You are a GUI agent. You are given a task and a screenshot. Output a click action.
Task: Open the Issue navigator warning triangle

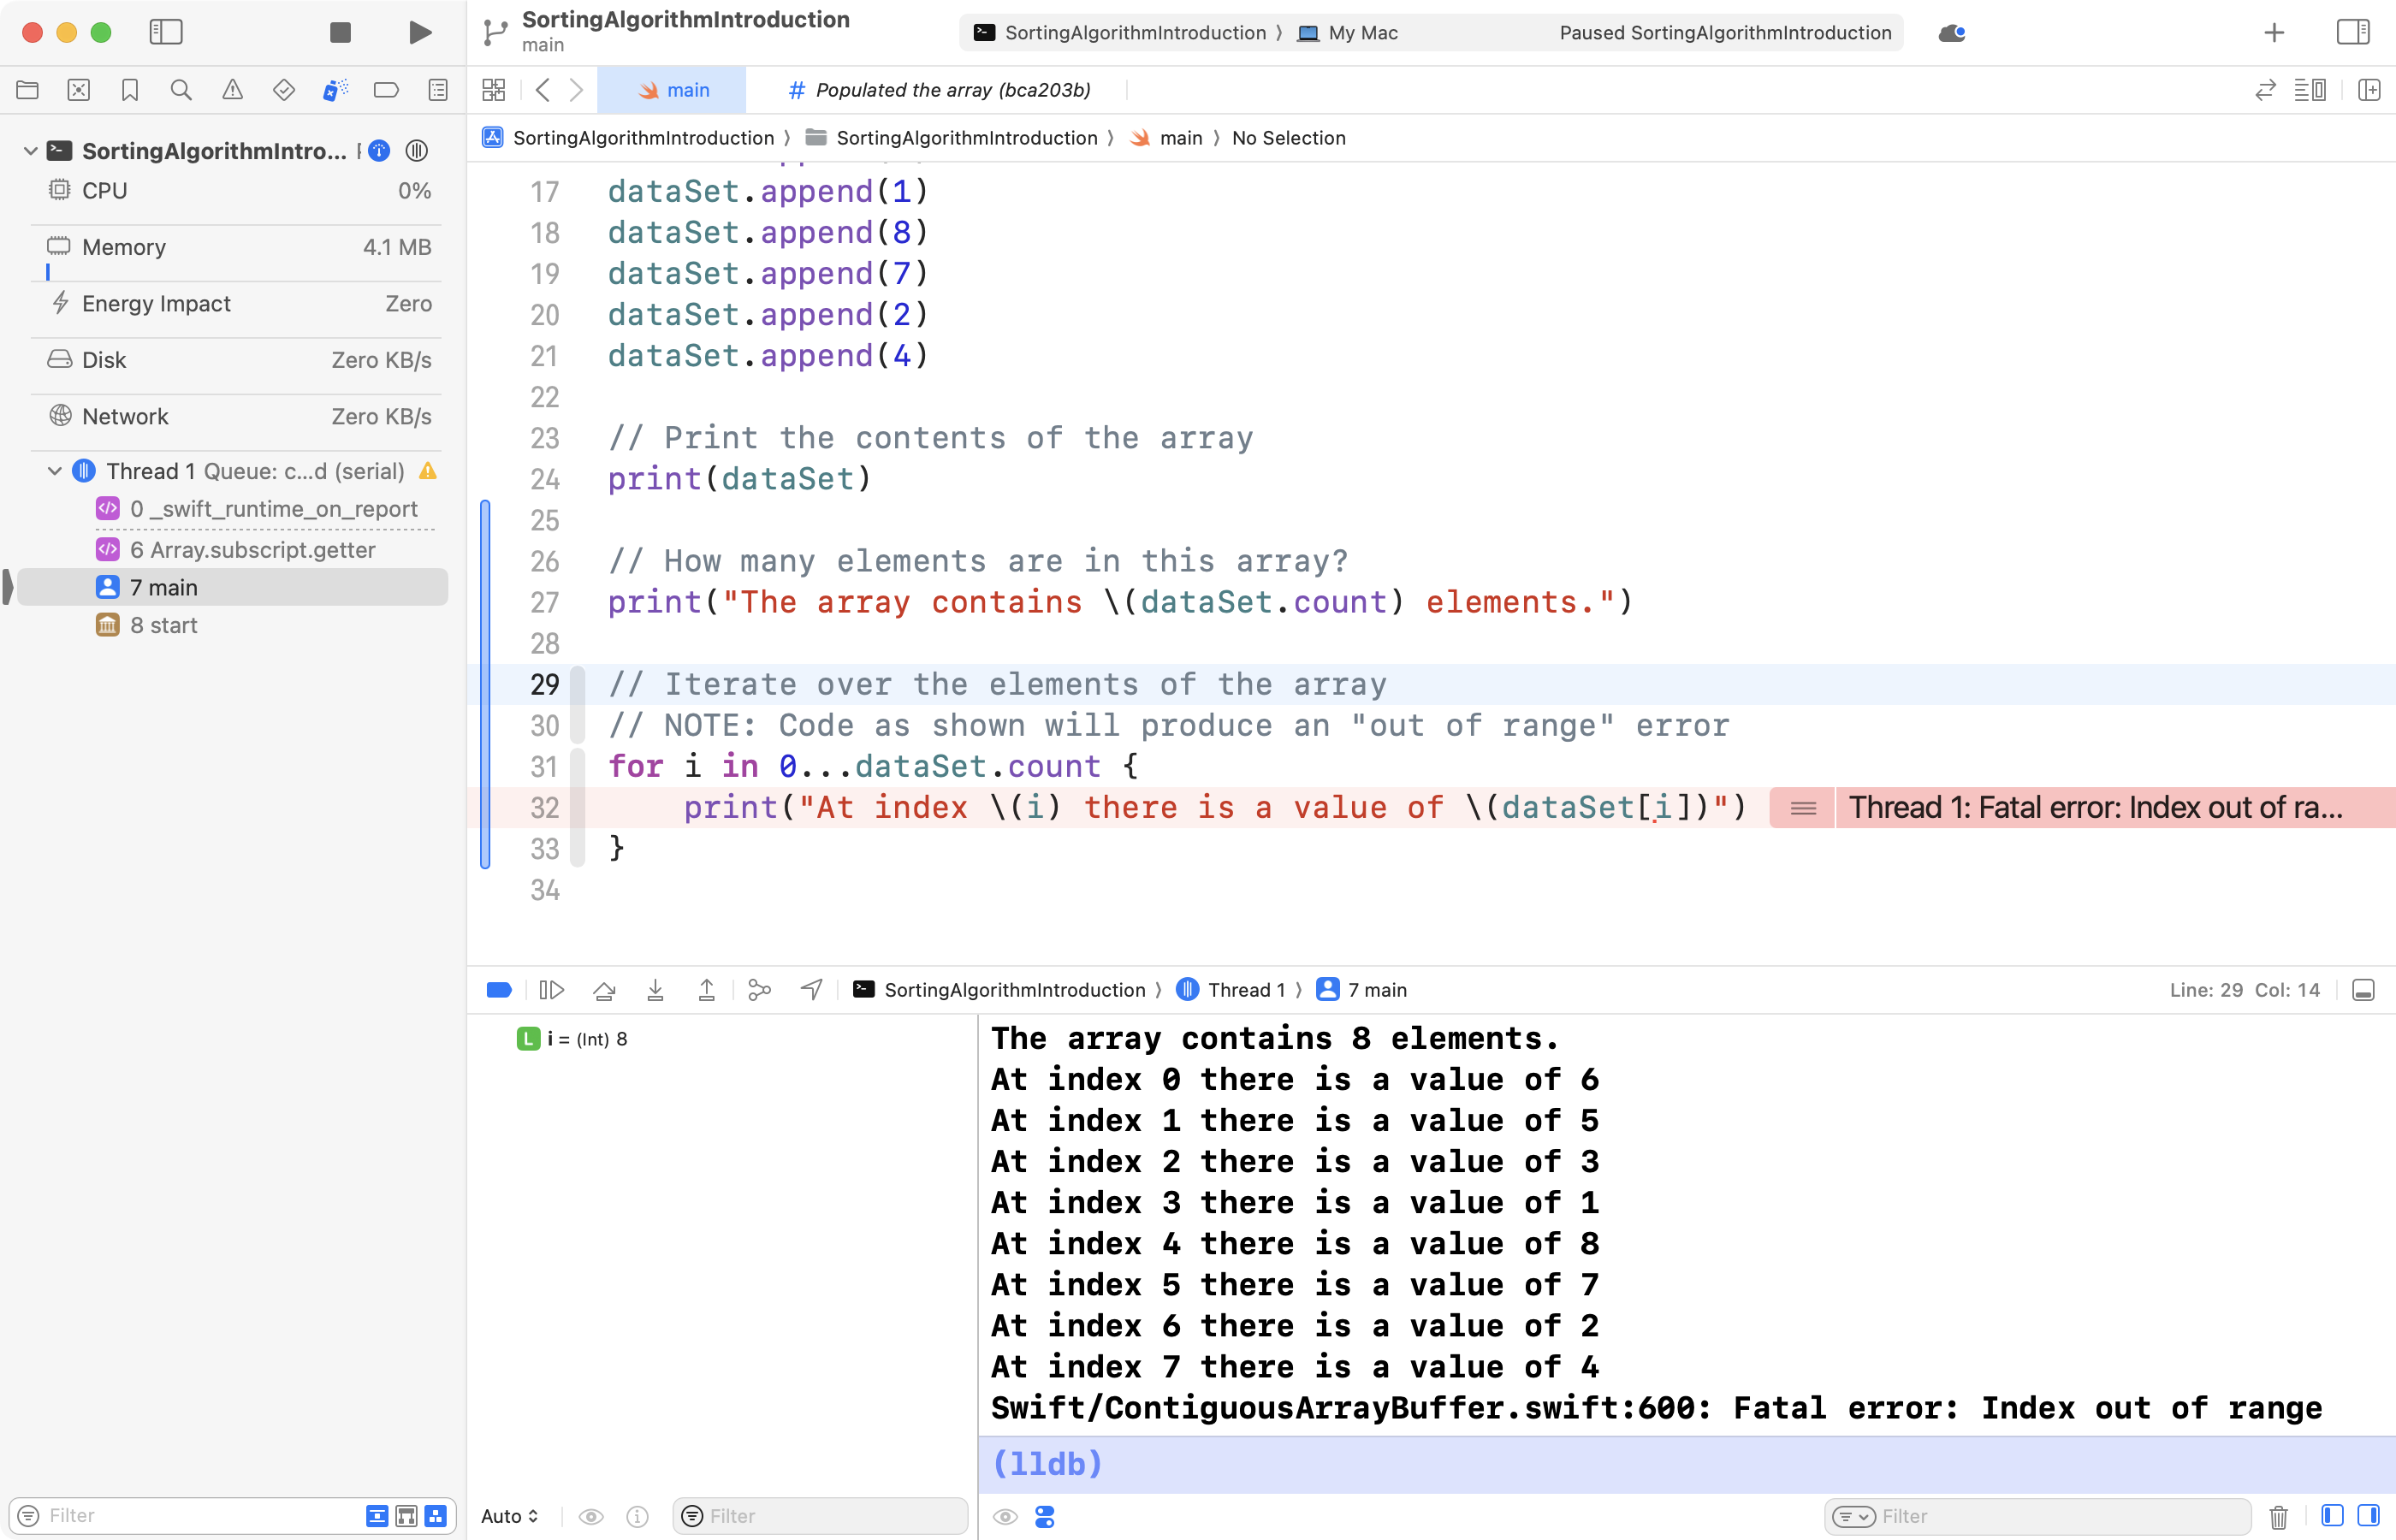pos(233,89)
